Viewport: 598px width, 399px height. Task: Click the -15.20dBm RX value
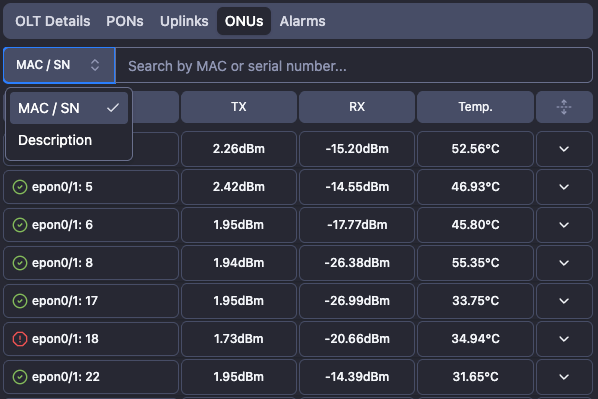pos(357,149)
